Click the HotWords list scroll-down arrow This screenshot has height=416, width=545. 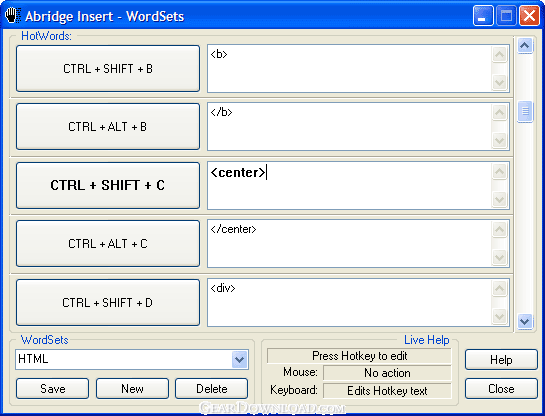(524, 321)
